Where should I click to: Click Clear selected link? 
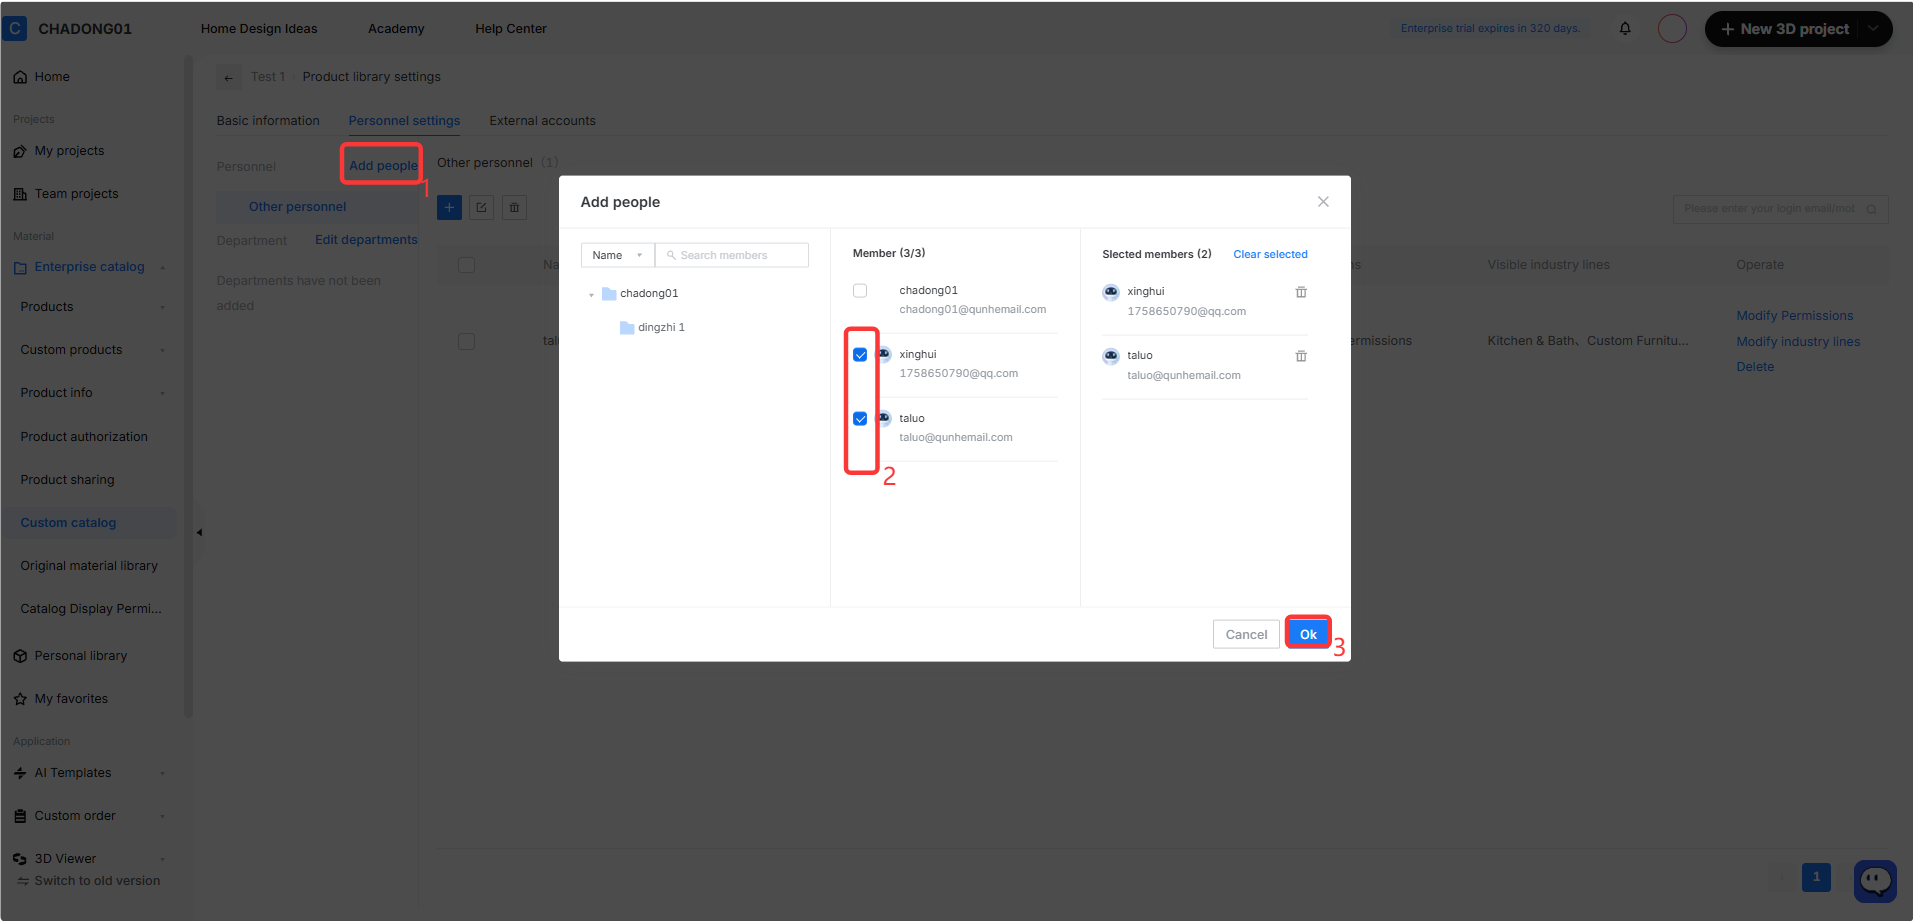click(x=1270, y=254)
